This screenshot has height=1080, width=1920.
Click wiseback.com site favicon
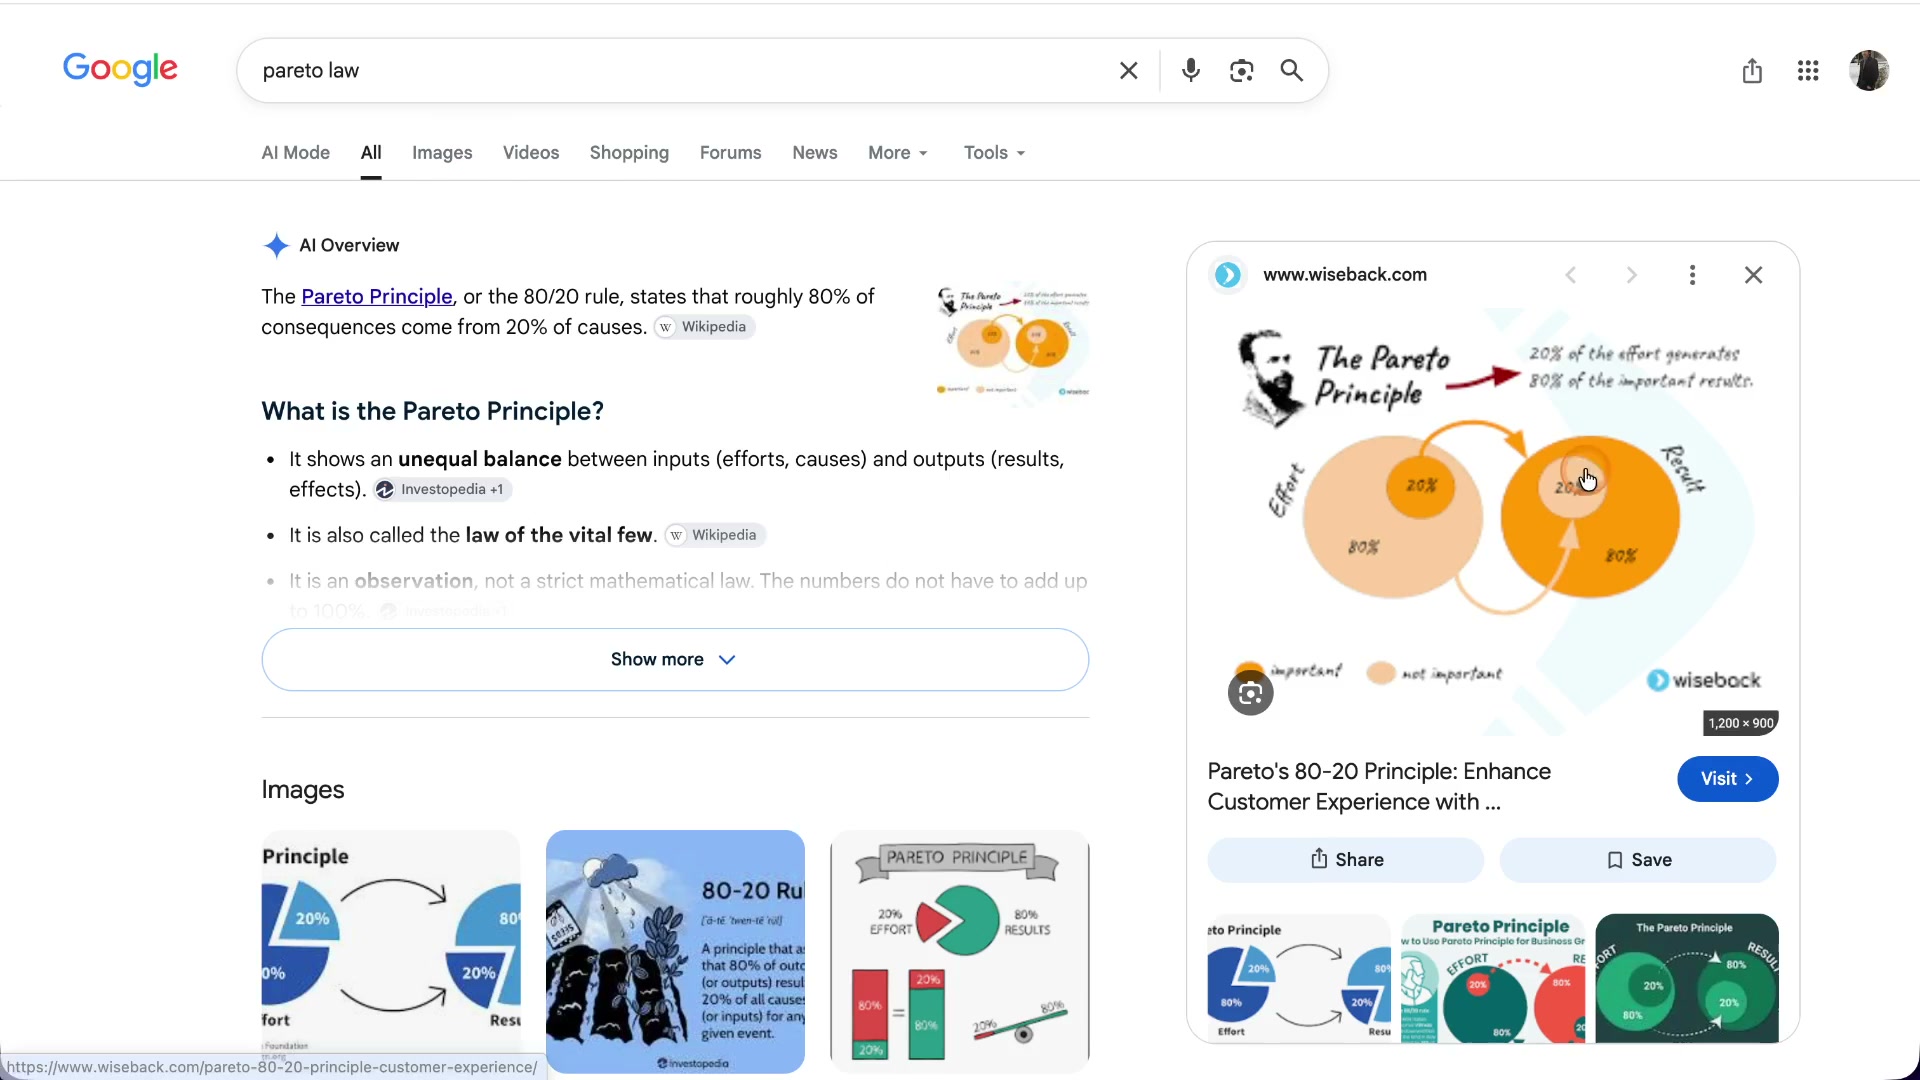click(1228, 275)
